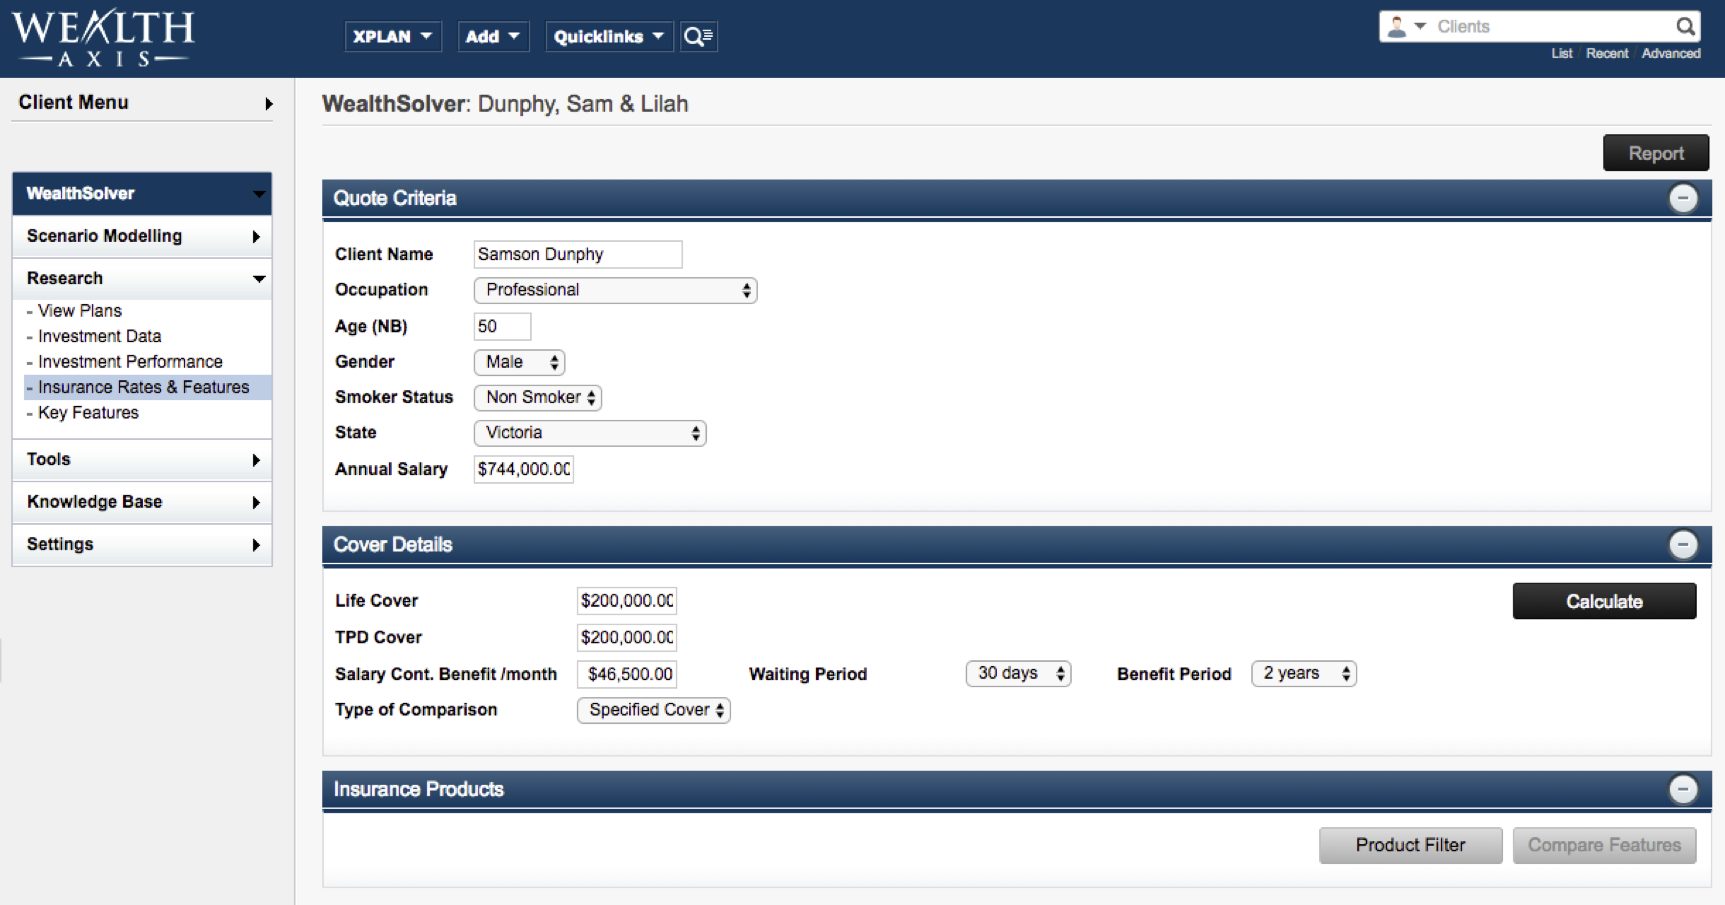Open the Quicklinks dropdown menu
This screenshot has height=905, width=1725.
point(609,37)
